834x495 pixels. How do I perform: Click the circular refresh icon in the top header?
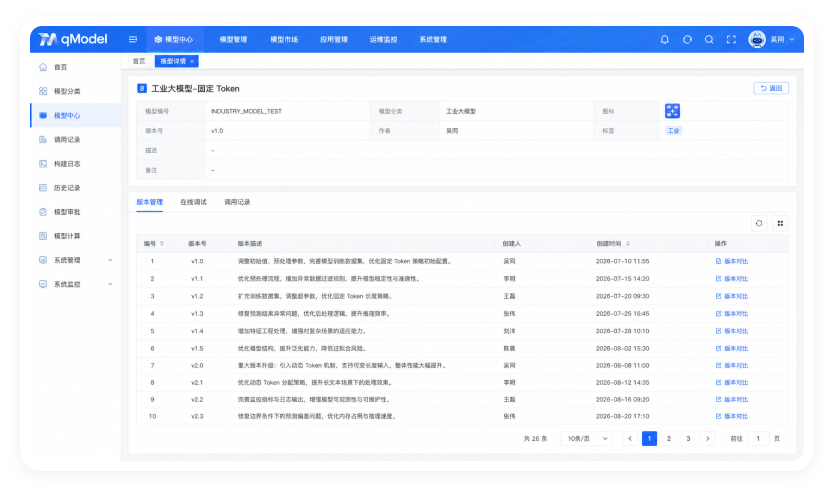(687, 39)
